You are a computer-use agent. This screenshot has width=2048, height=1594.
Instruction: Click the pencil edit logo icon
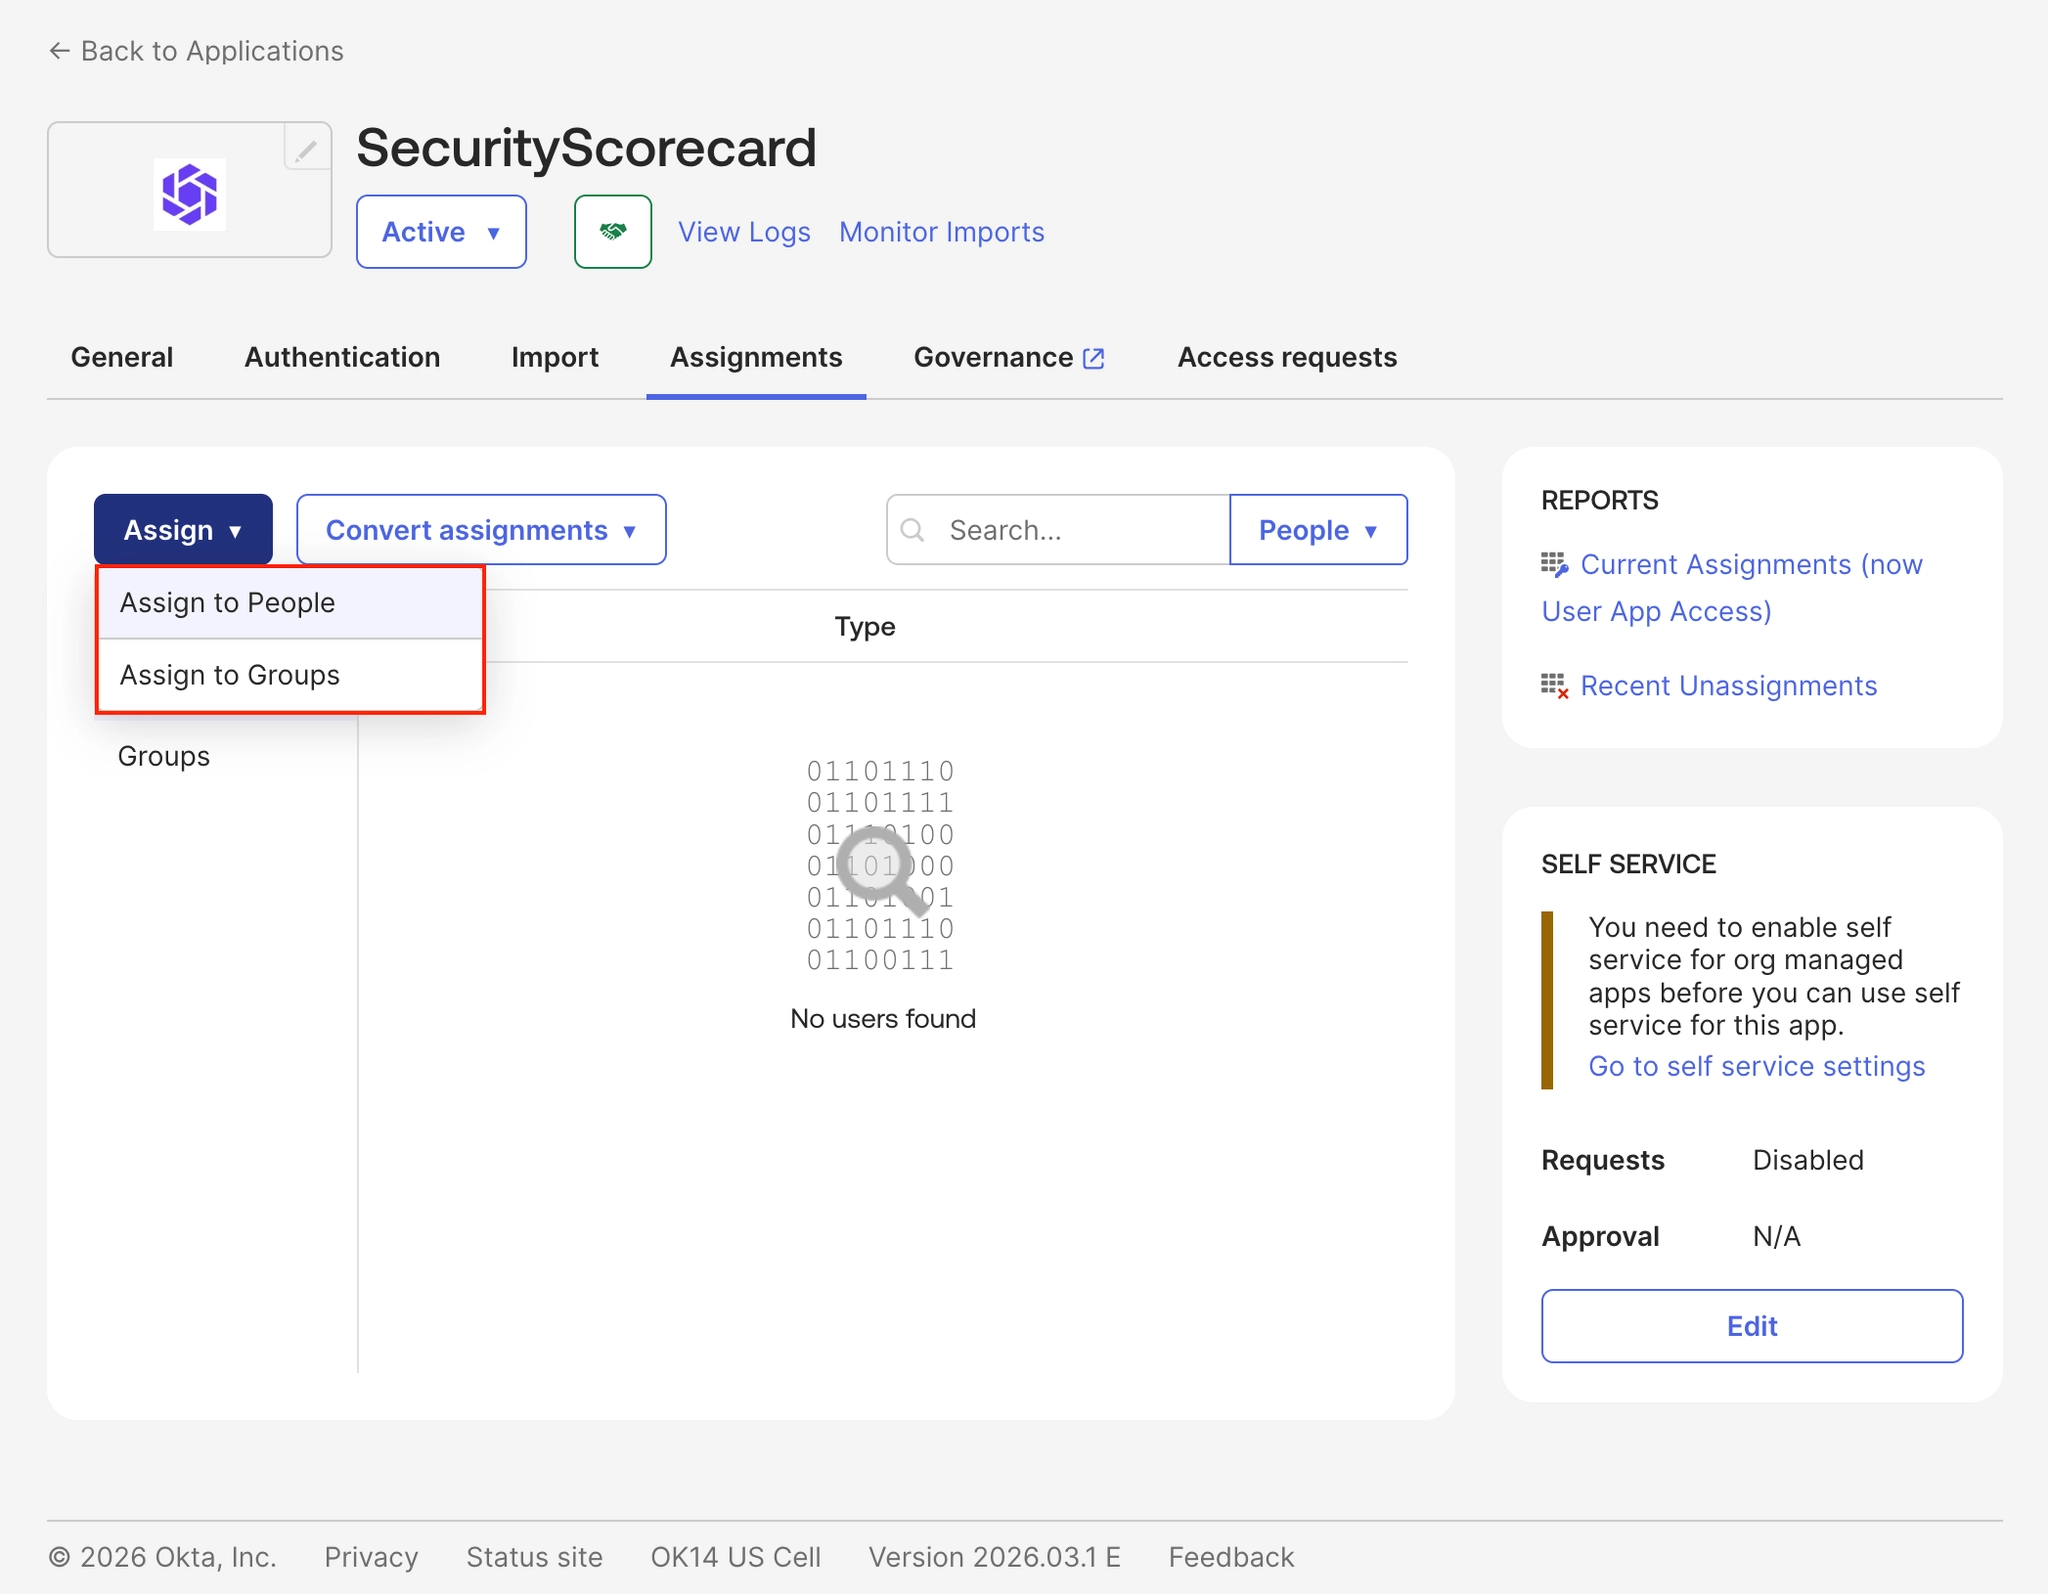click(306, 150)
